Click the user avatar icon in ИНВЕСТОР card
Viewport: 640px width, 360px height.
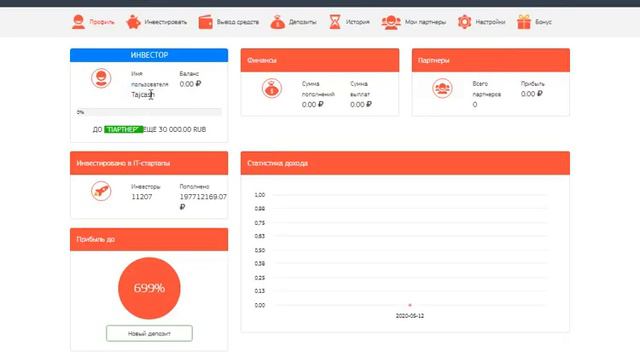tap(101, 78)
